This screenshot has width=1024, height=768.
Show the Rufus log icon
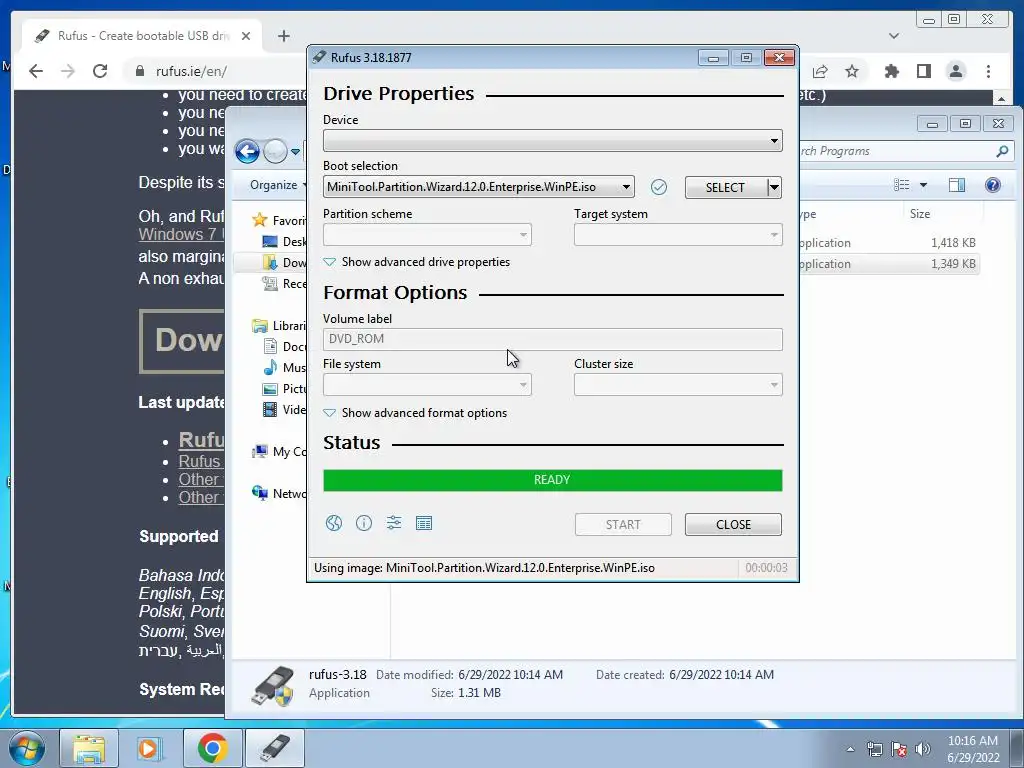(424, 523)
